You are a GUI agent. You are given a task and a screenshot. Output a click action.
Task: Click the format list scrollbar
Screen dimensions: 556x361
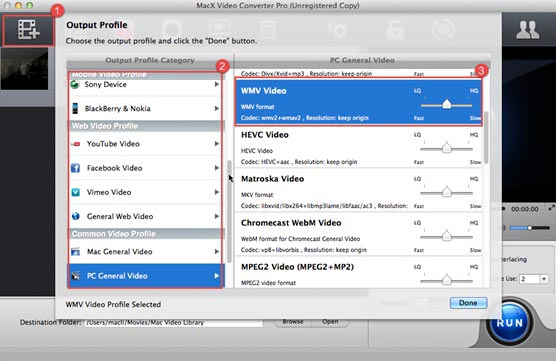coord(486,138)
